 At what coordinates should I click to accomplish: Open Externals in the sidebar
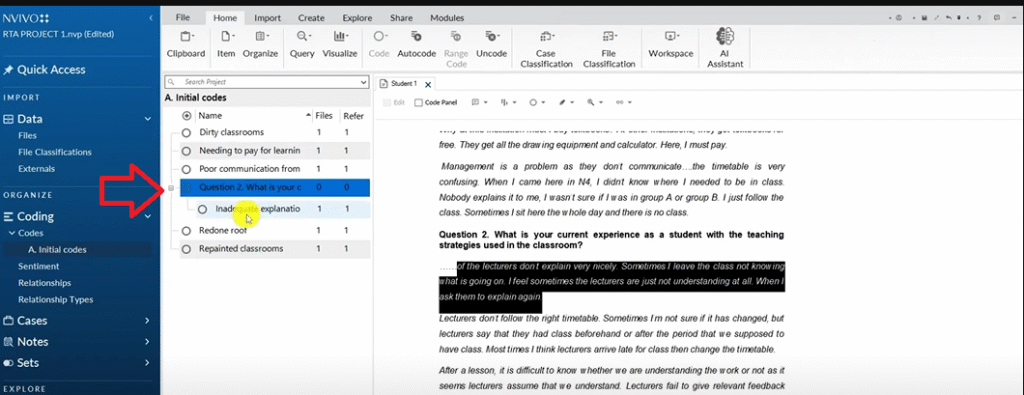(37, 168)
